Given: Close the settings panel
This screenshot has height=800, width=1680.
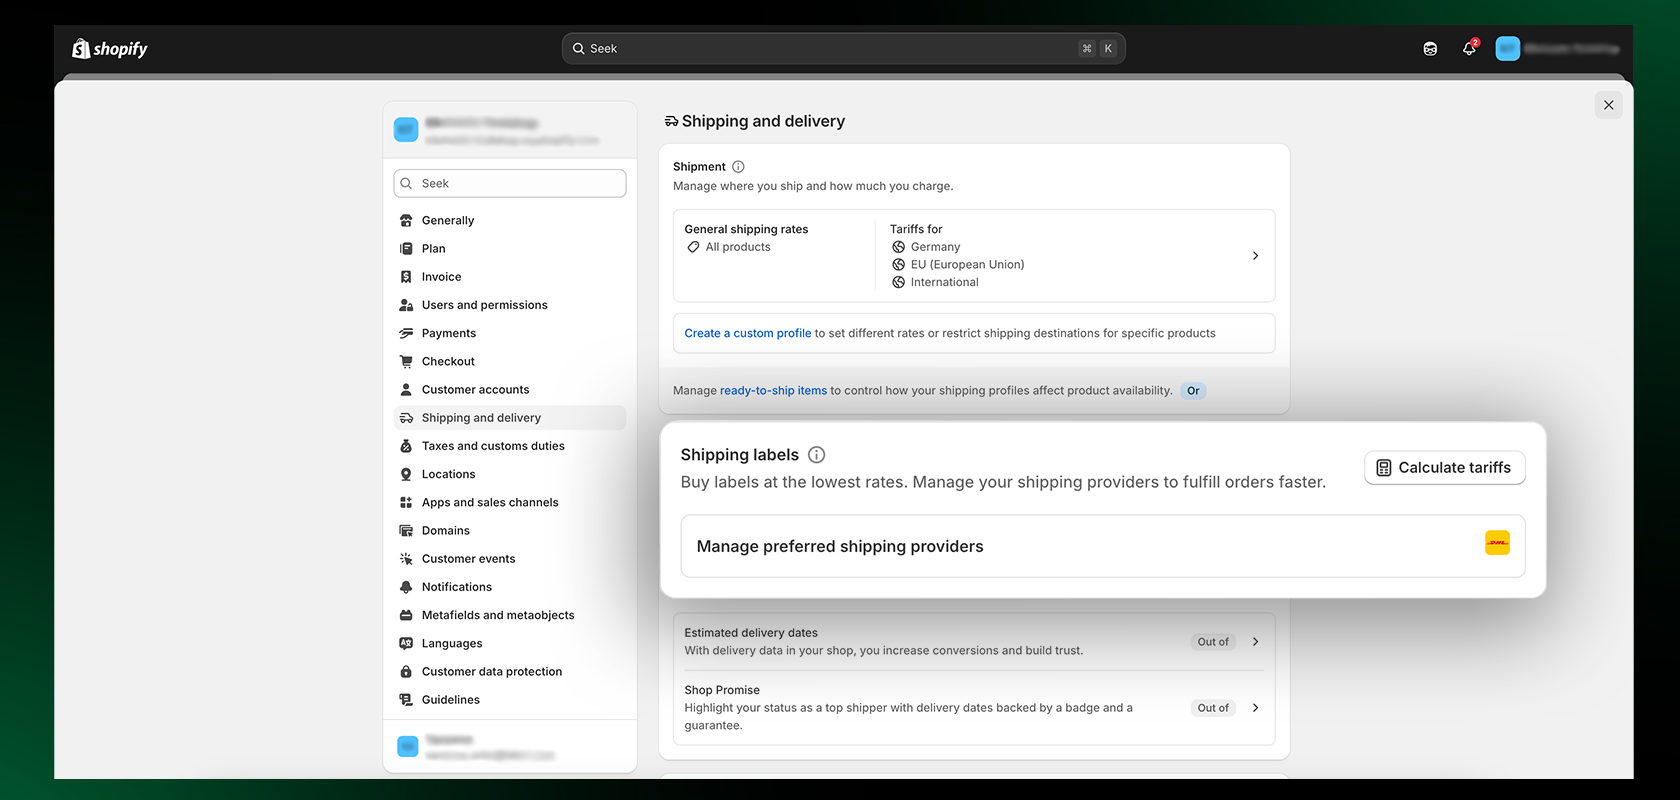Looking at the screenshot, I should [x=1608, y=105].
